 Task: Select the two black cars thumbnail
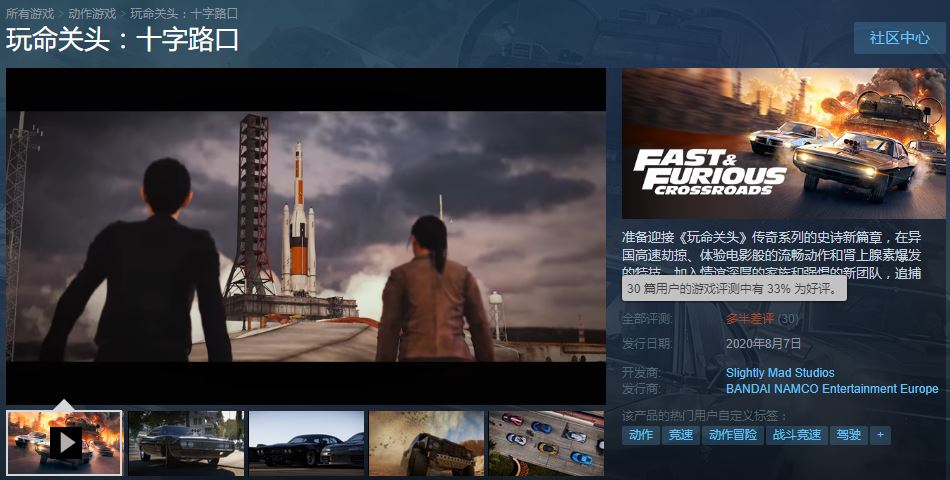click(x=307, y=443)
